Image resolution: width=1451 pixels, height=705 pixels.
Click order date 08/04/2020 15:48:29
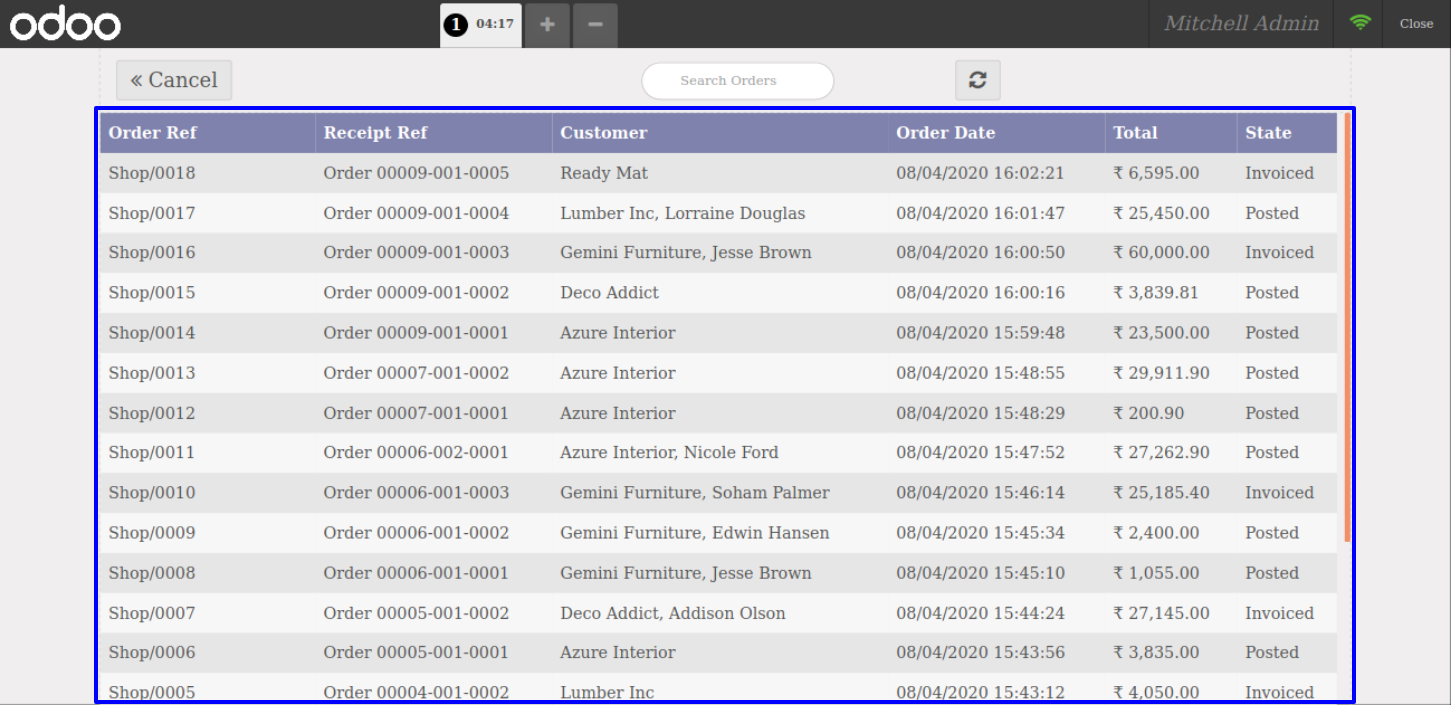(x=980, y=413)
